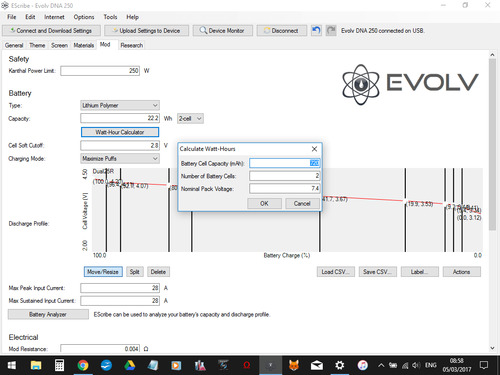The image size is (500, 375).
Task: Open iTunes icon in the taskbar
Action: pos(362,365)
